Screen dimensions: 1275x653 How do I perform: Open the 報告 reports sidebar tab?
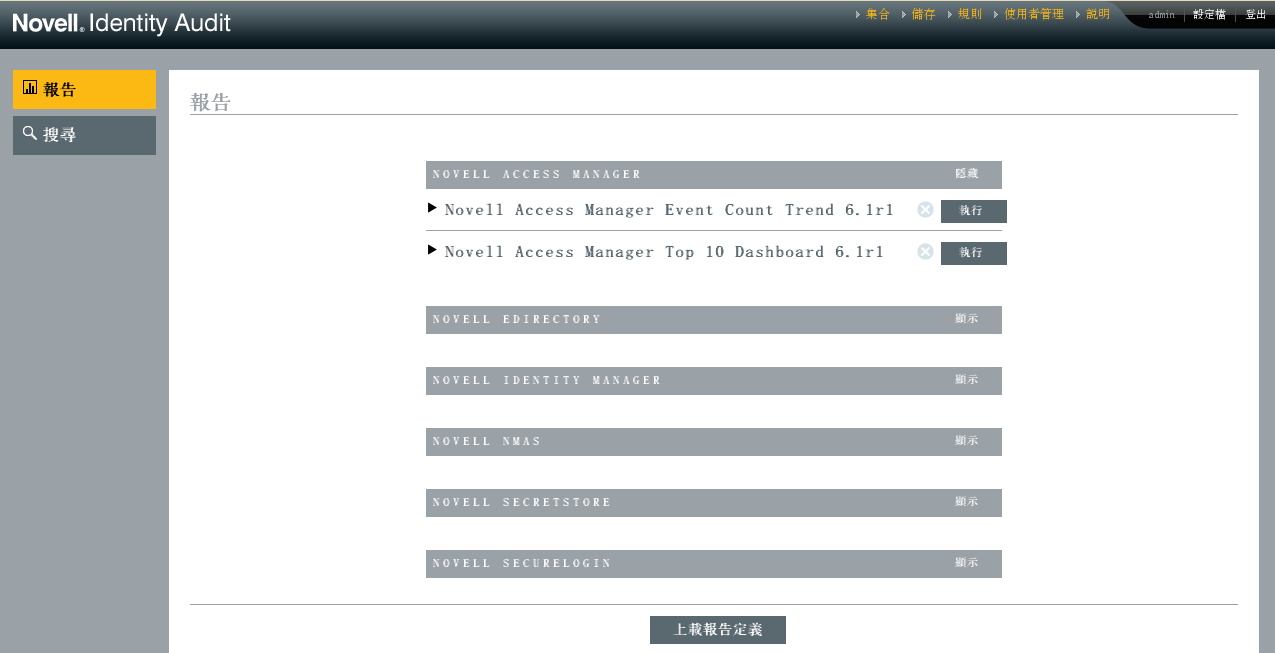(84, 89)
